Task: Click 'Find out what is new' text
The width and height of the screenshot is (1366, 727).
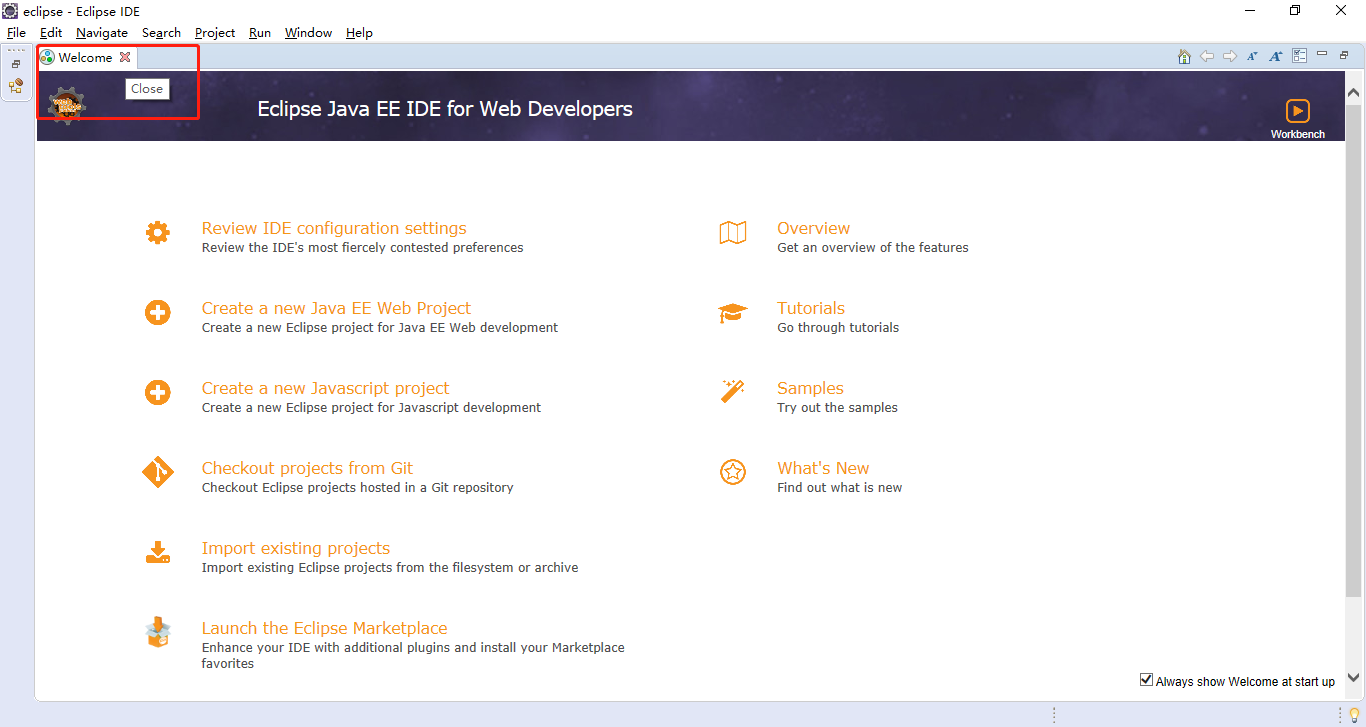Action: (840, 487)
